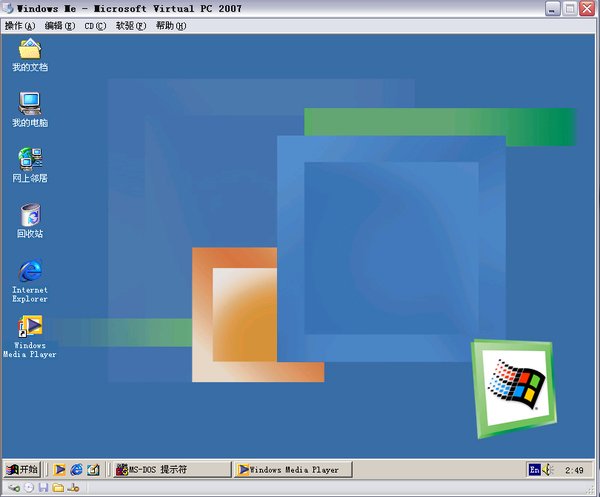Click the 2:49 system clock
This screenshot has width=600, height=497.
point(574,470)
